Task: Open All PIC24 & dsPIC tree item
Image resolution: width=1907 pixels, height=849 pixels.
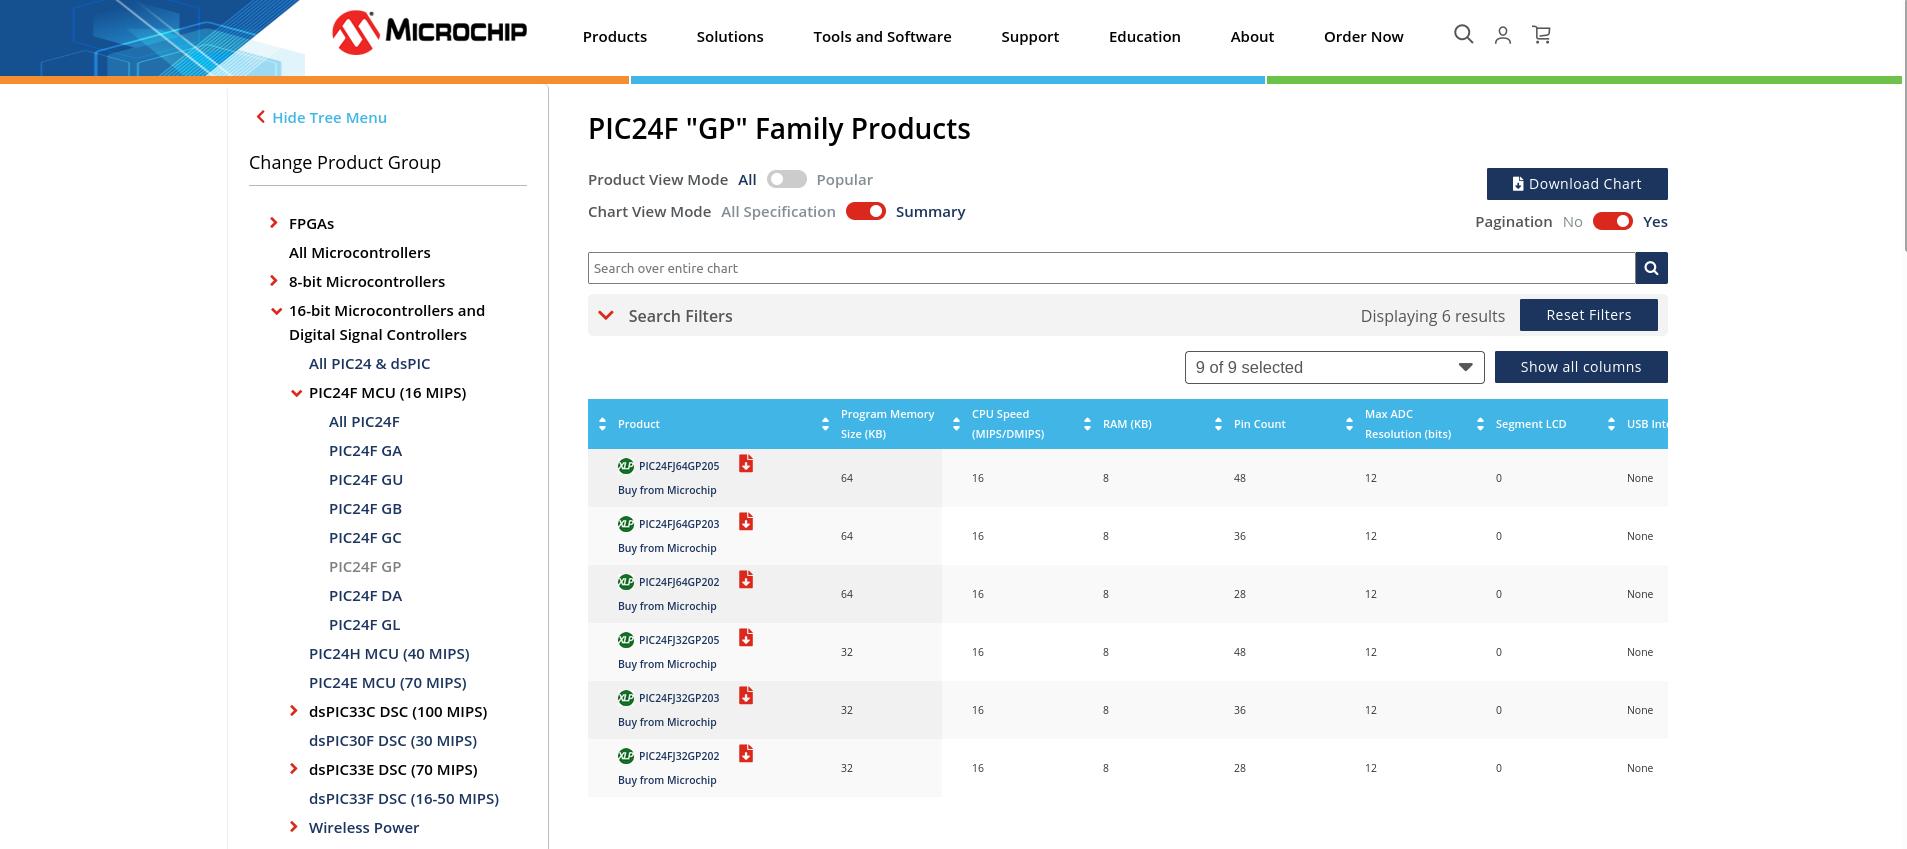Action: click(x=369, y=364)
